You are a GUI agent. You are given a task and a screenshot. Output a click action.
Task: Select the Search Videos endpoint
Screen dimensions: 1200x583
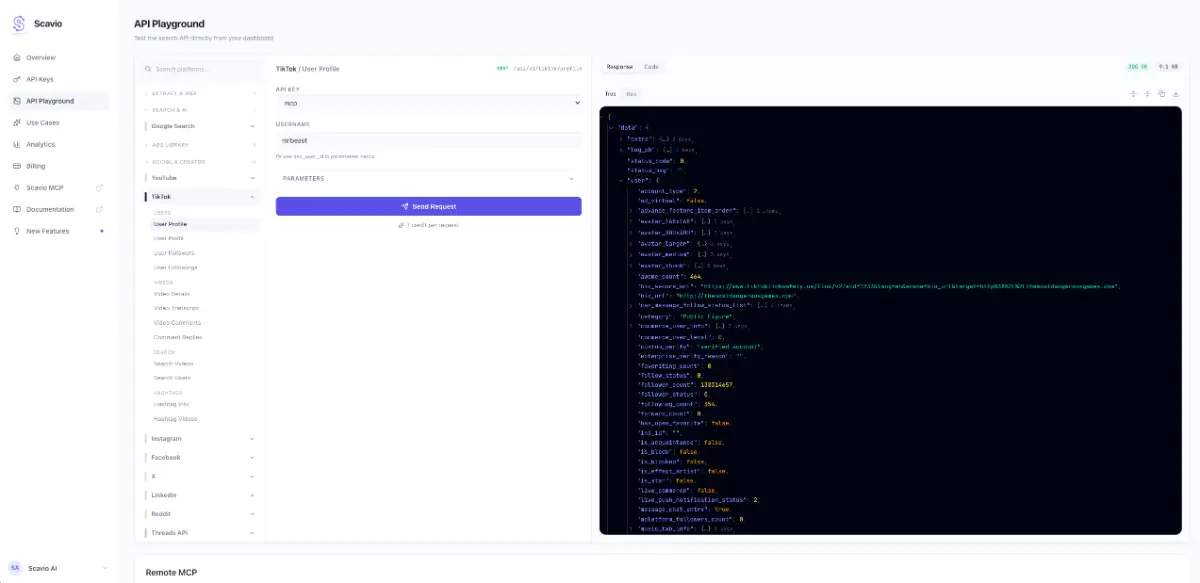pos(203,363)
